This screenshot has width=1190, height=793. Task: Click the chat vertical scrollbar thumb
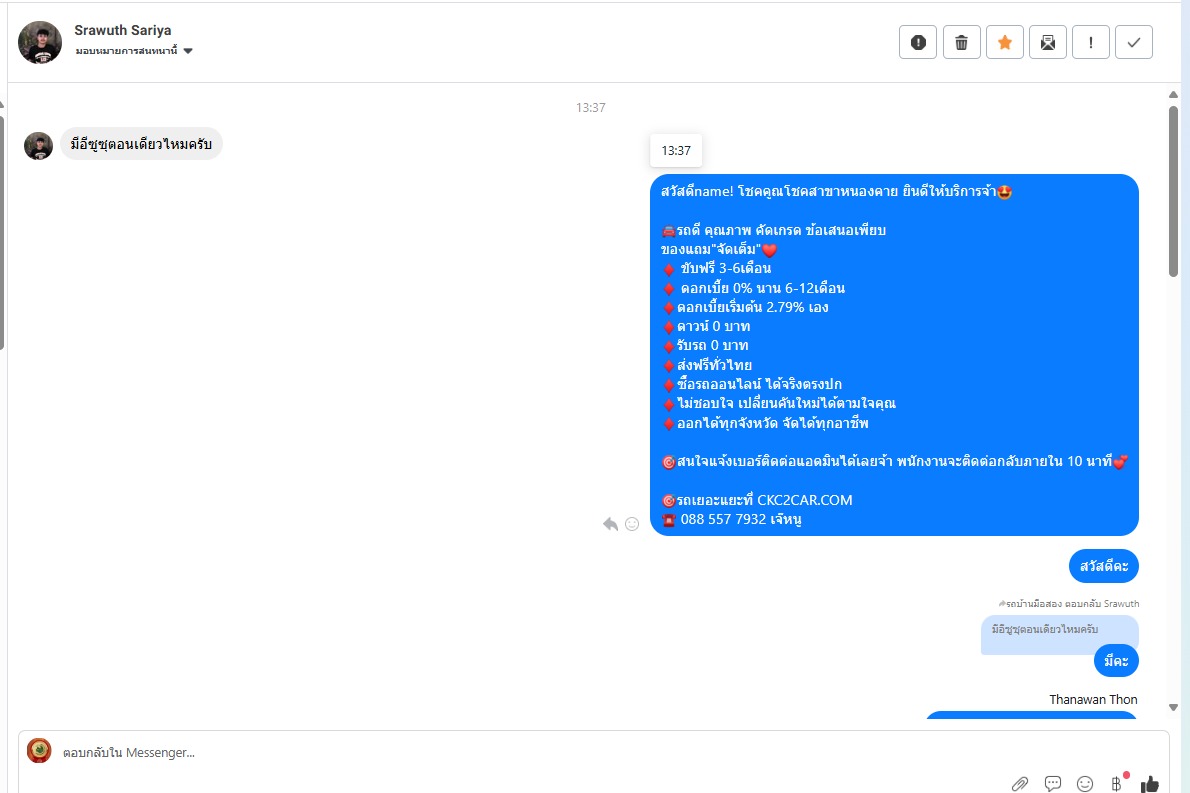coord(1173,191)
